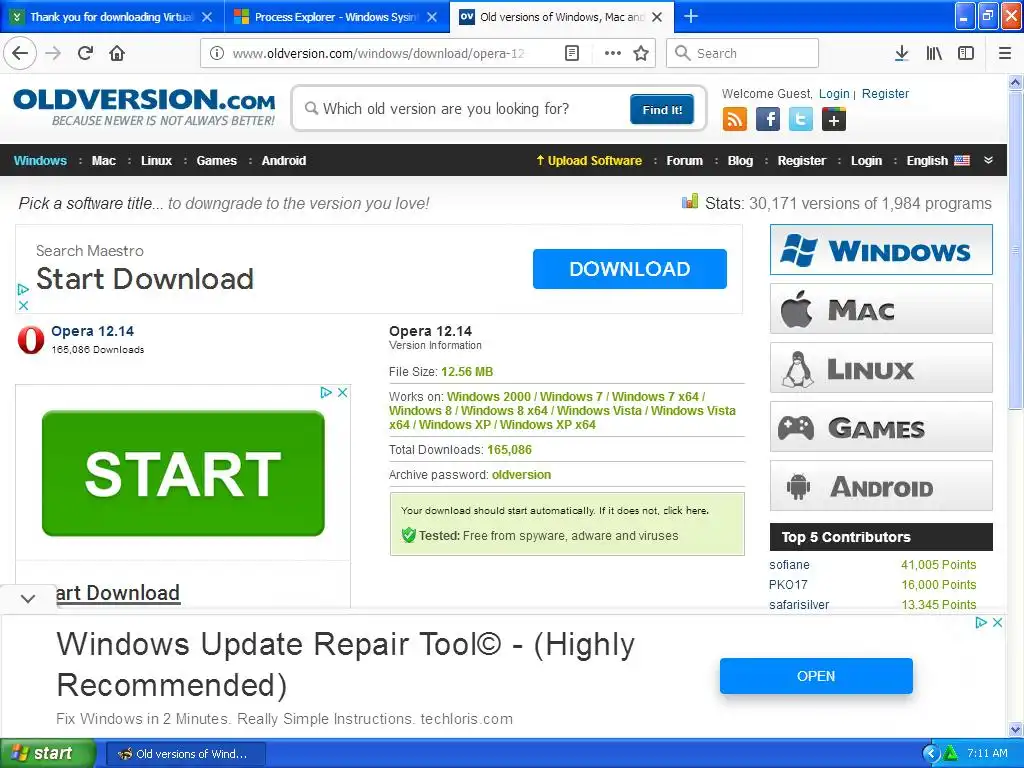Expand the English language dropdown
This screenshot has width=1024, height=768.
pyautogui.click(x=938, y=161)
